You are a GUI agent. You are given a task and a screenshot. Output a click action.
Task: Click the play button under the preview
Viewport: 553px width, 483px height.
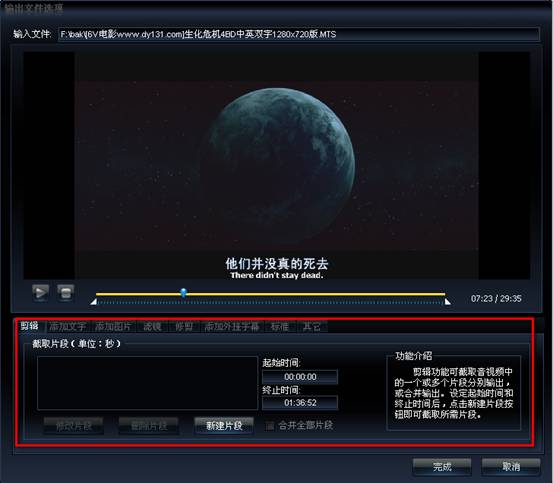[x=41, y=293]
